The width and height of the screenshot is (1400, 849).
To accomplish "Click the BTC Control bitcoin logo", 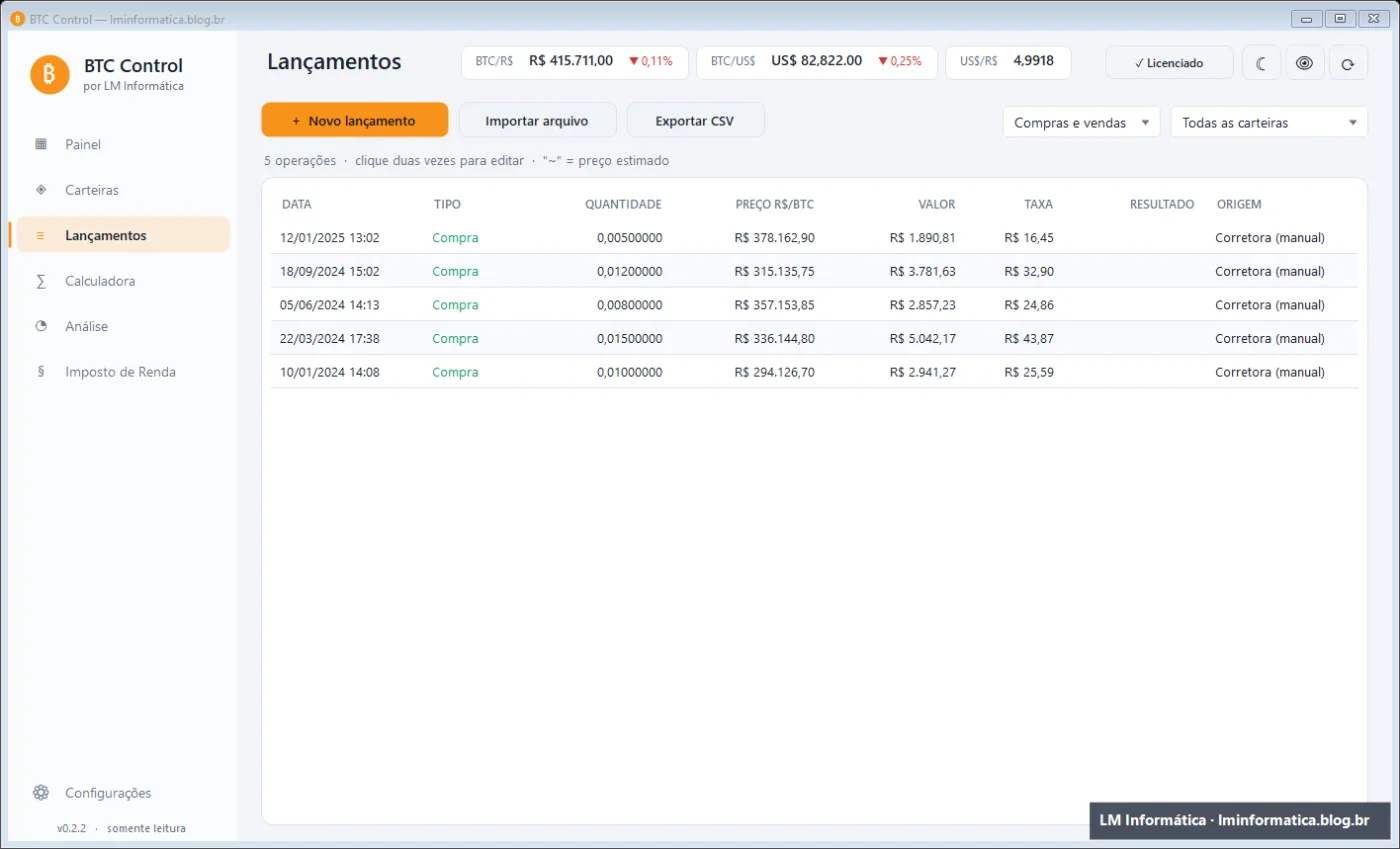I will (50, 75).
